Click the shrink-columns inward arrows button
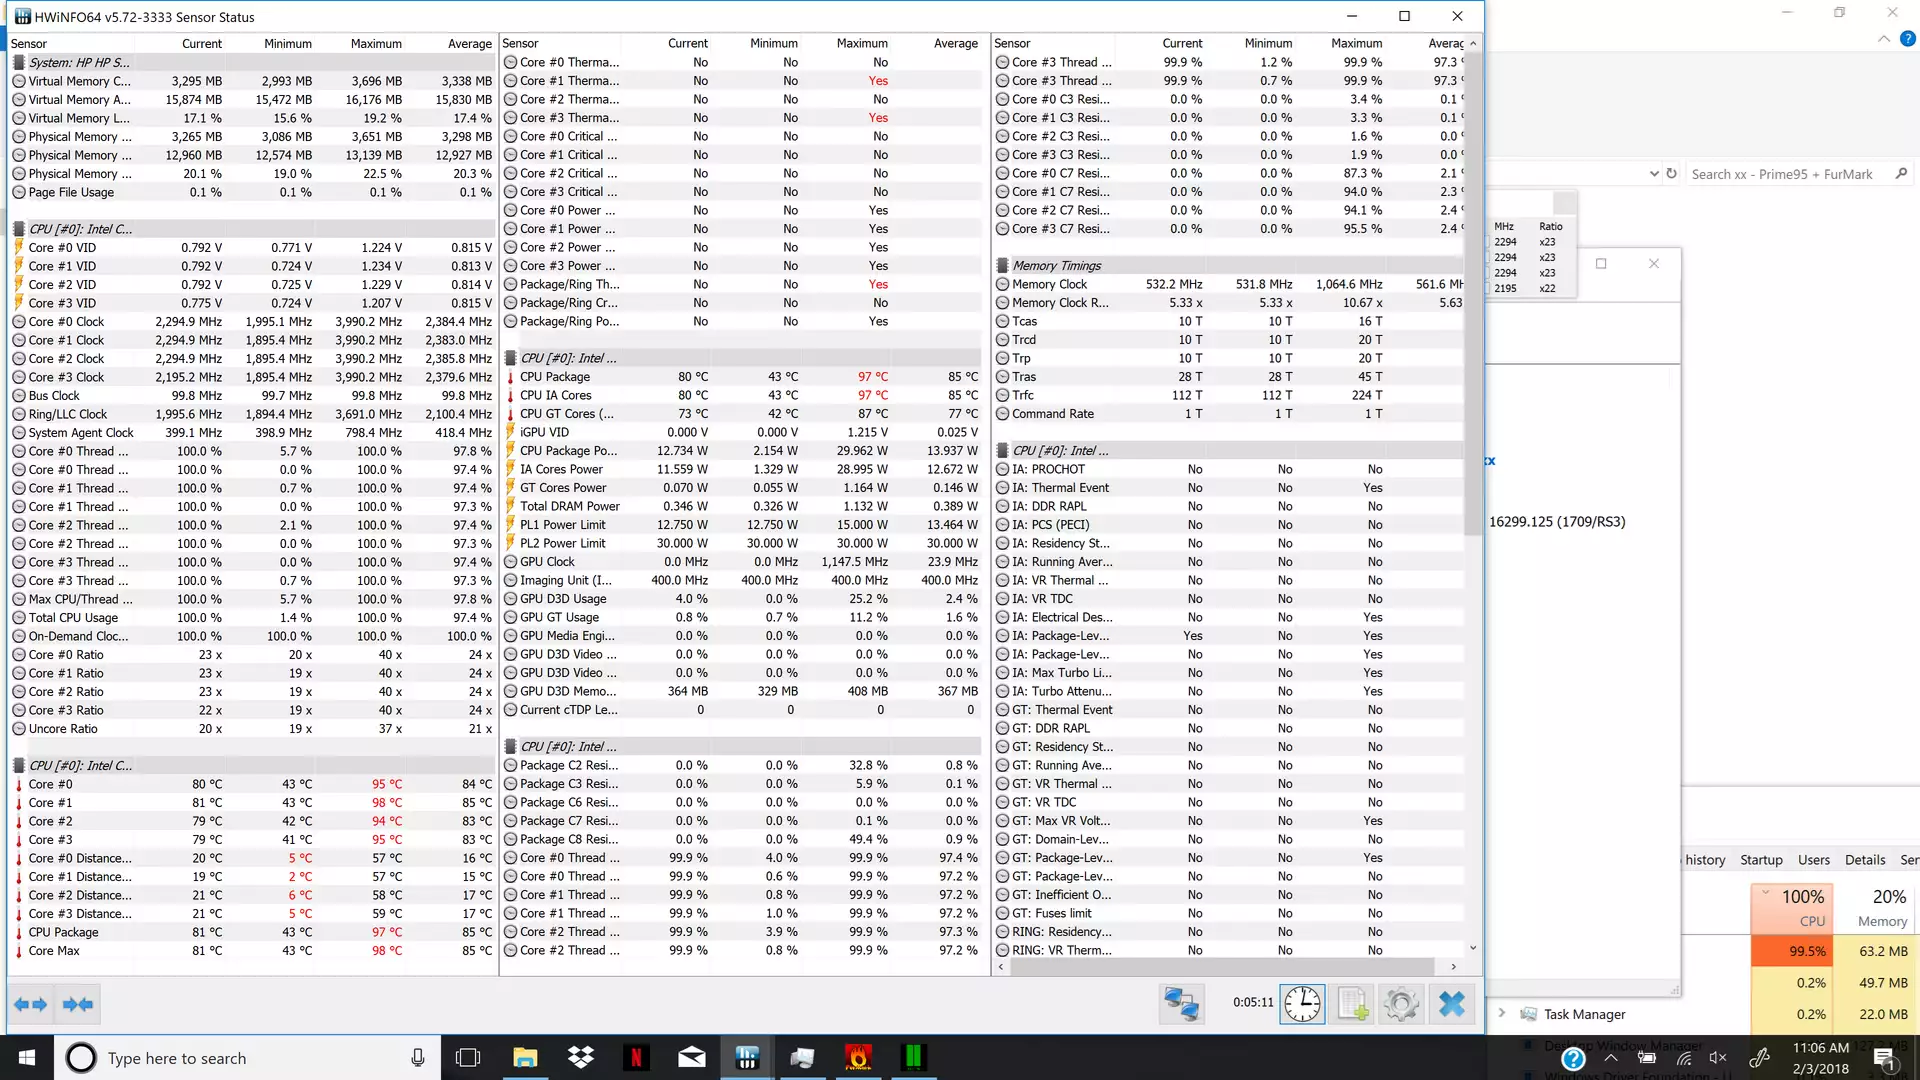This screenshot has height=1080, width=1920. [78, 1004]
